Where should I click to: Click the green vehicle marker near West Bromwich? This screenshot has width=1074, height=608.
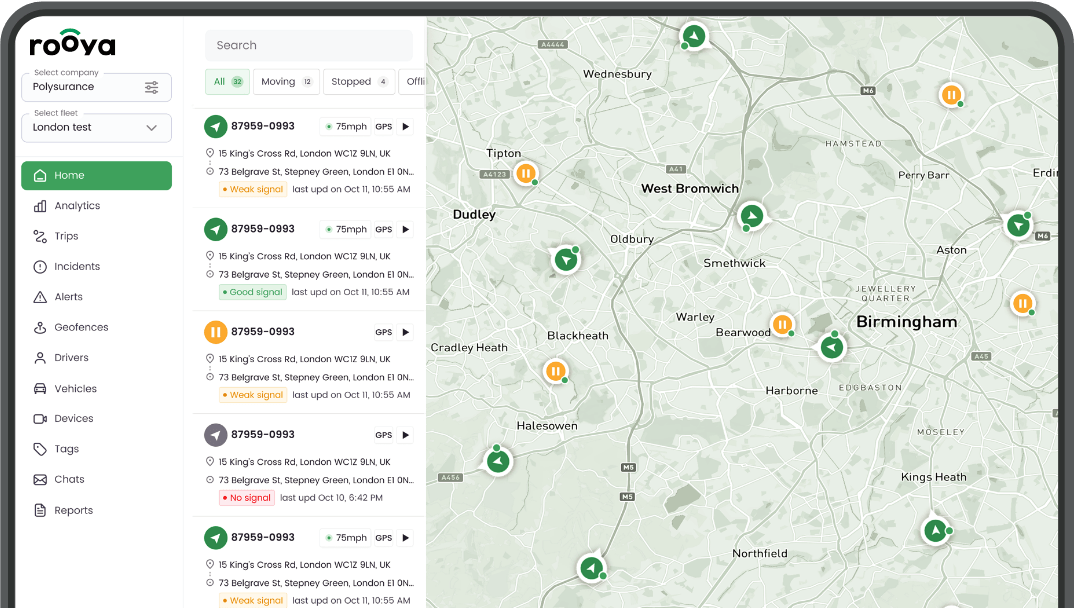click(752, 216)
